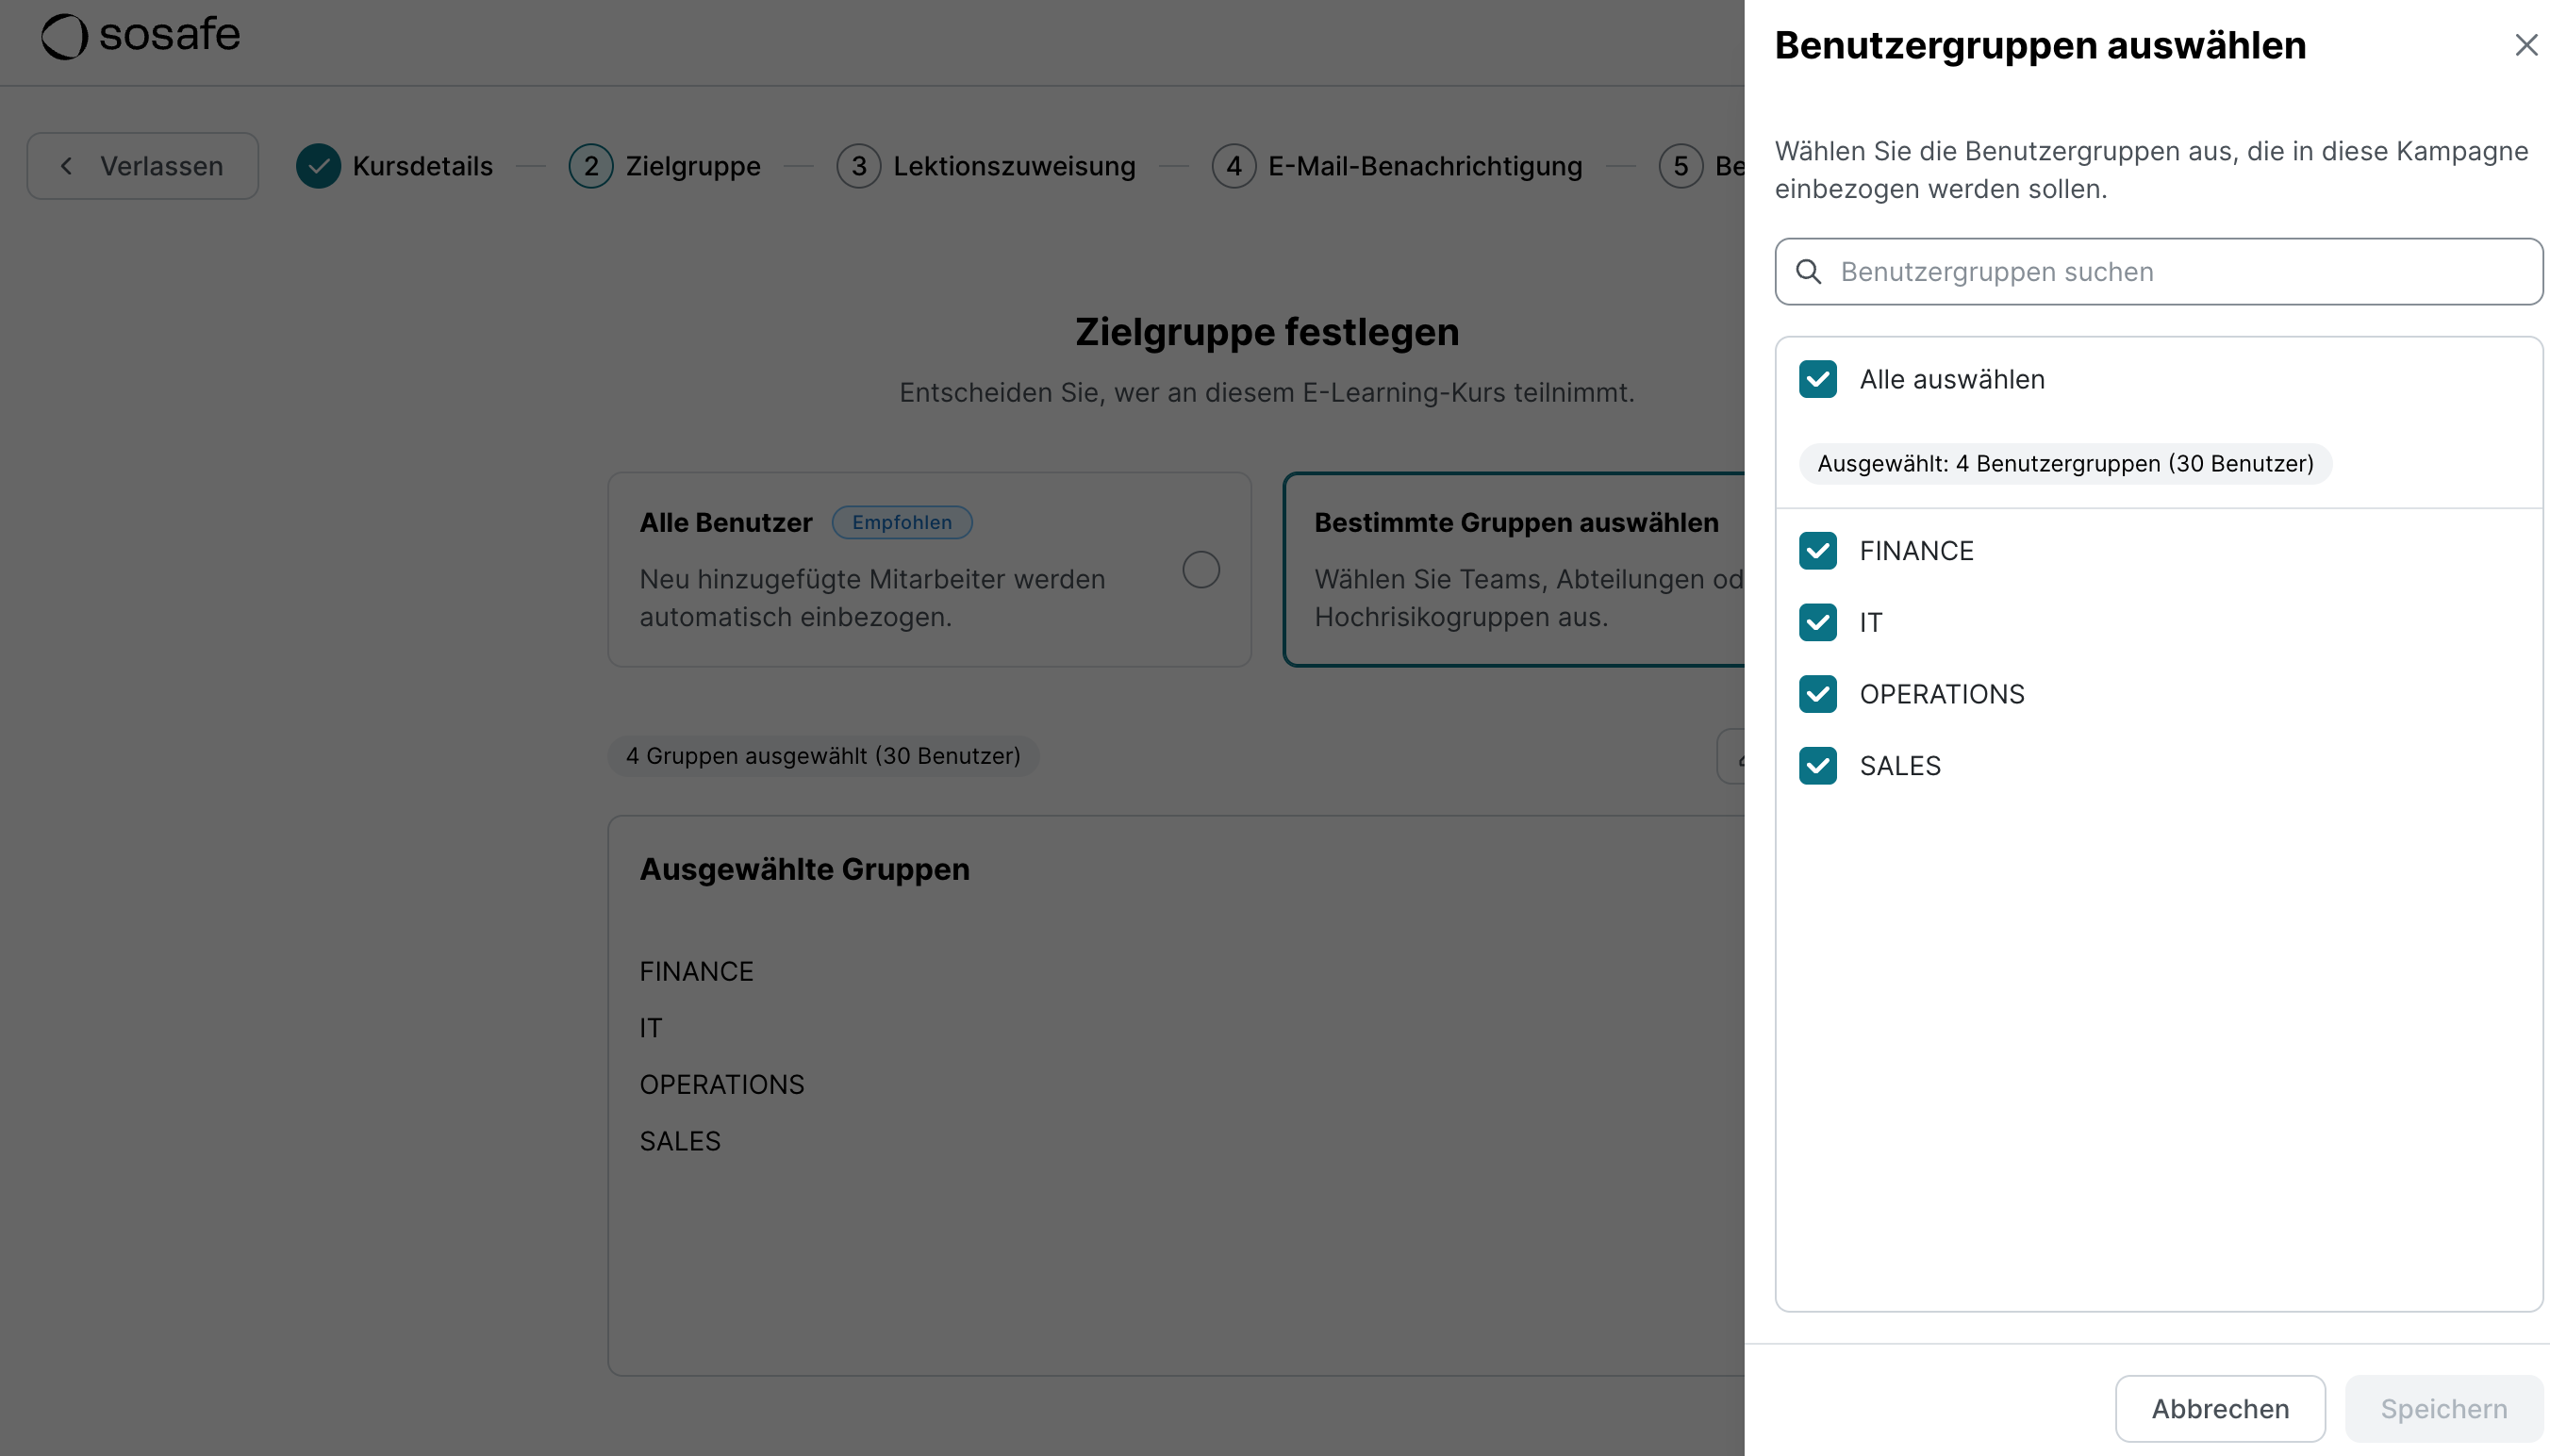This screenshot has width=2550, height=1456.
Task: Click the step 4 circle icon
Action: point(1234,166)
